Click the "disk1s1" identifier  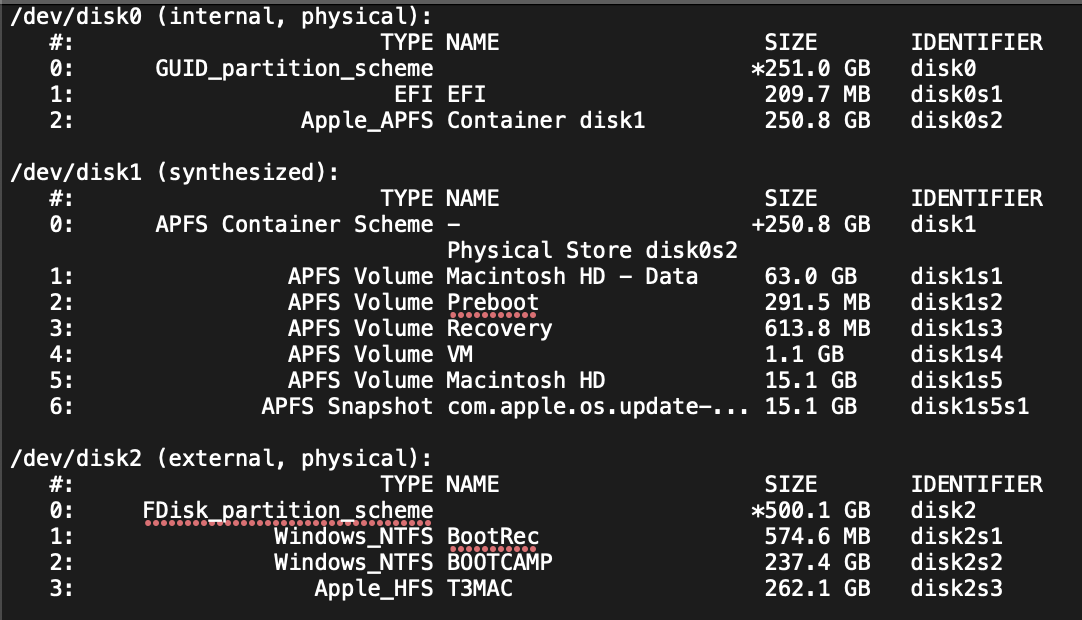[x=956, y=276]
